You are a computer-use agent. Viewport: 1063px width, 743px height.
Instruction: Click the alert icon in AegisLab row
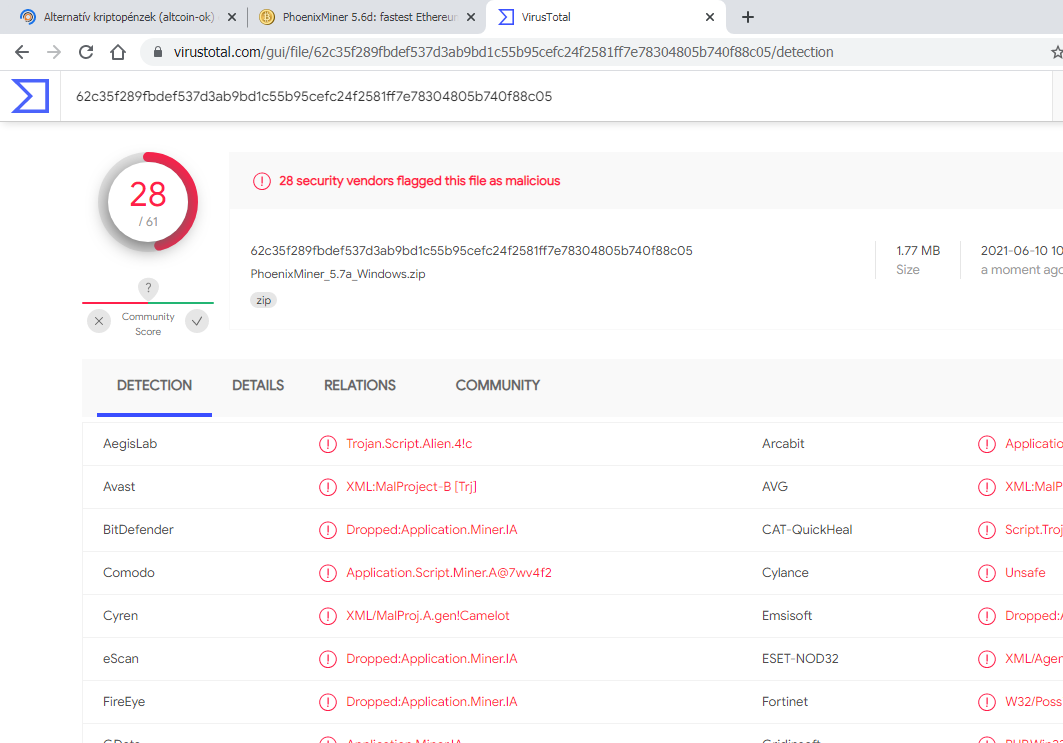point(327,444)
